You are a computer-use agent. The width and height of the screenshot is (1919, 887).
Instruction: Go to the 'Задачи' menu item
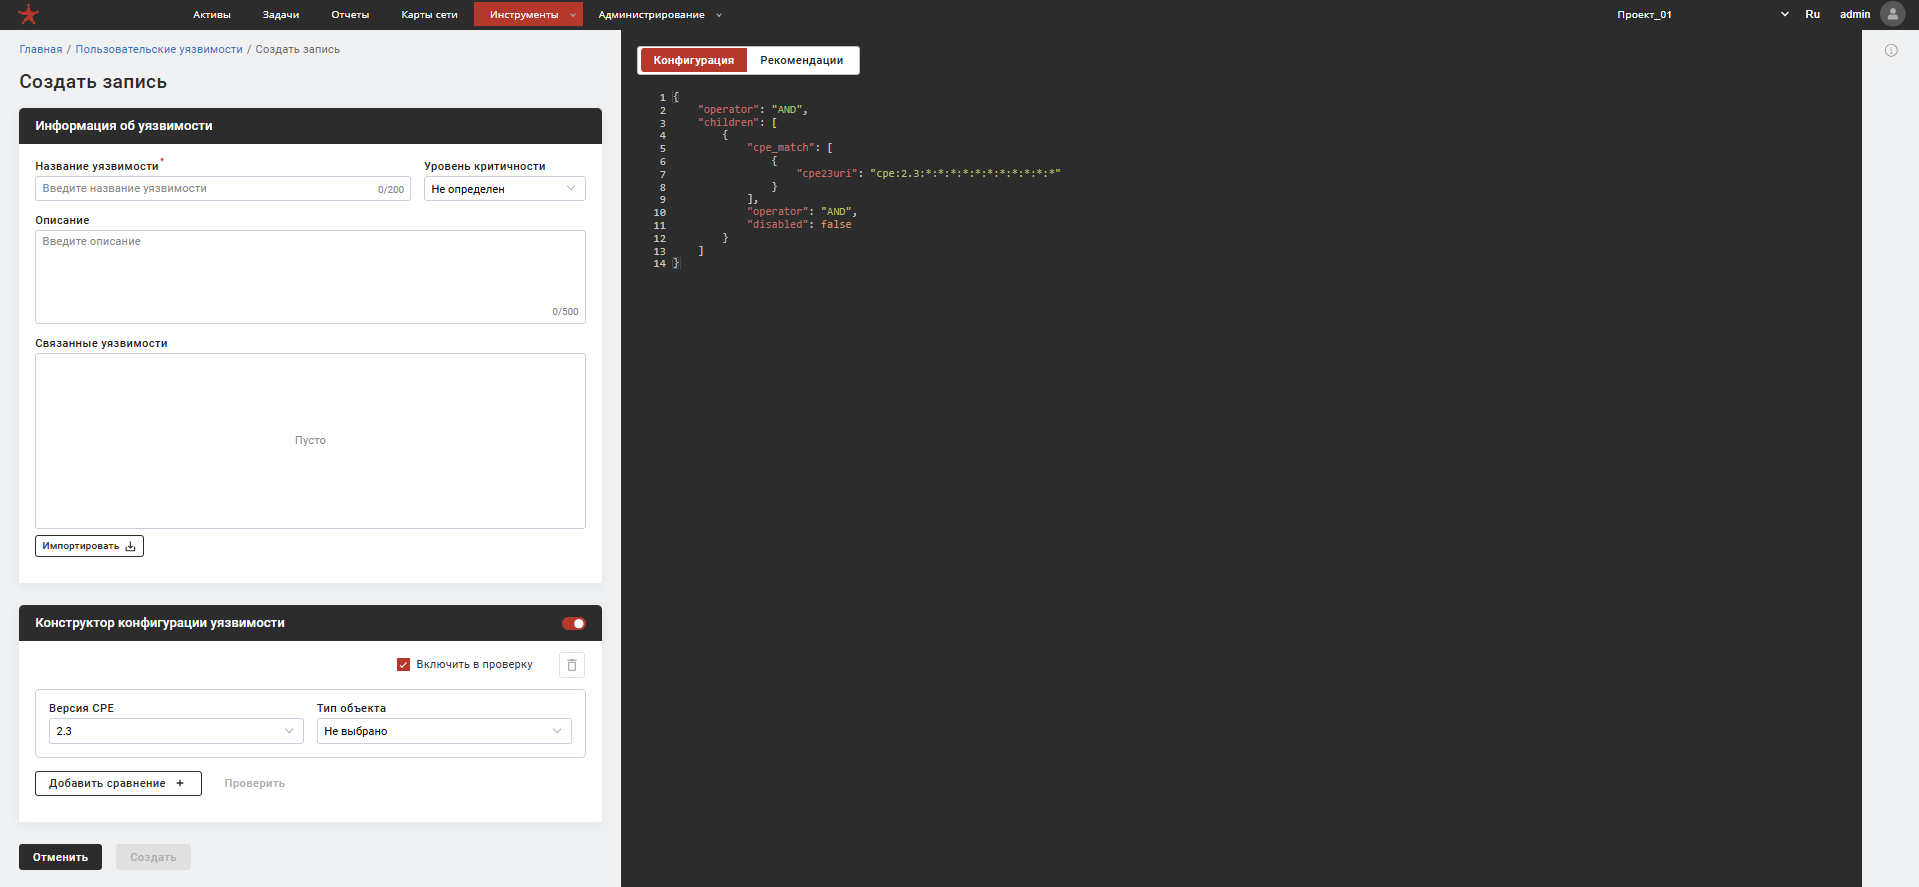[x=281, y=14]
